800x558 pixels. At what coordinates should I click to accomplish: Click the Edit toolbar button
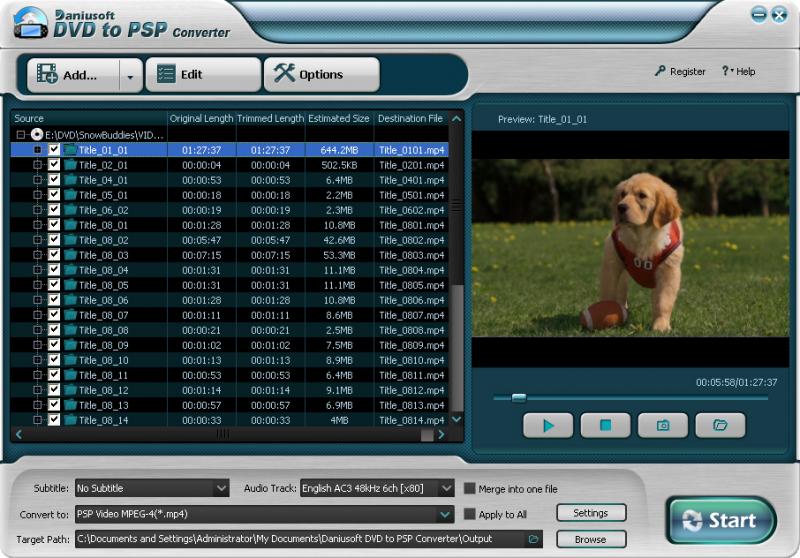(x=203, y=75)
